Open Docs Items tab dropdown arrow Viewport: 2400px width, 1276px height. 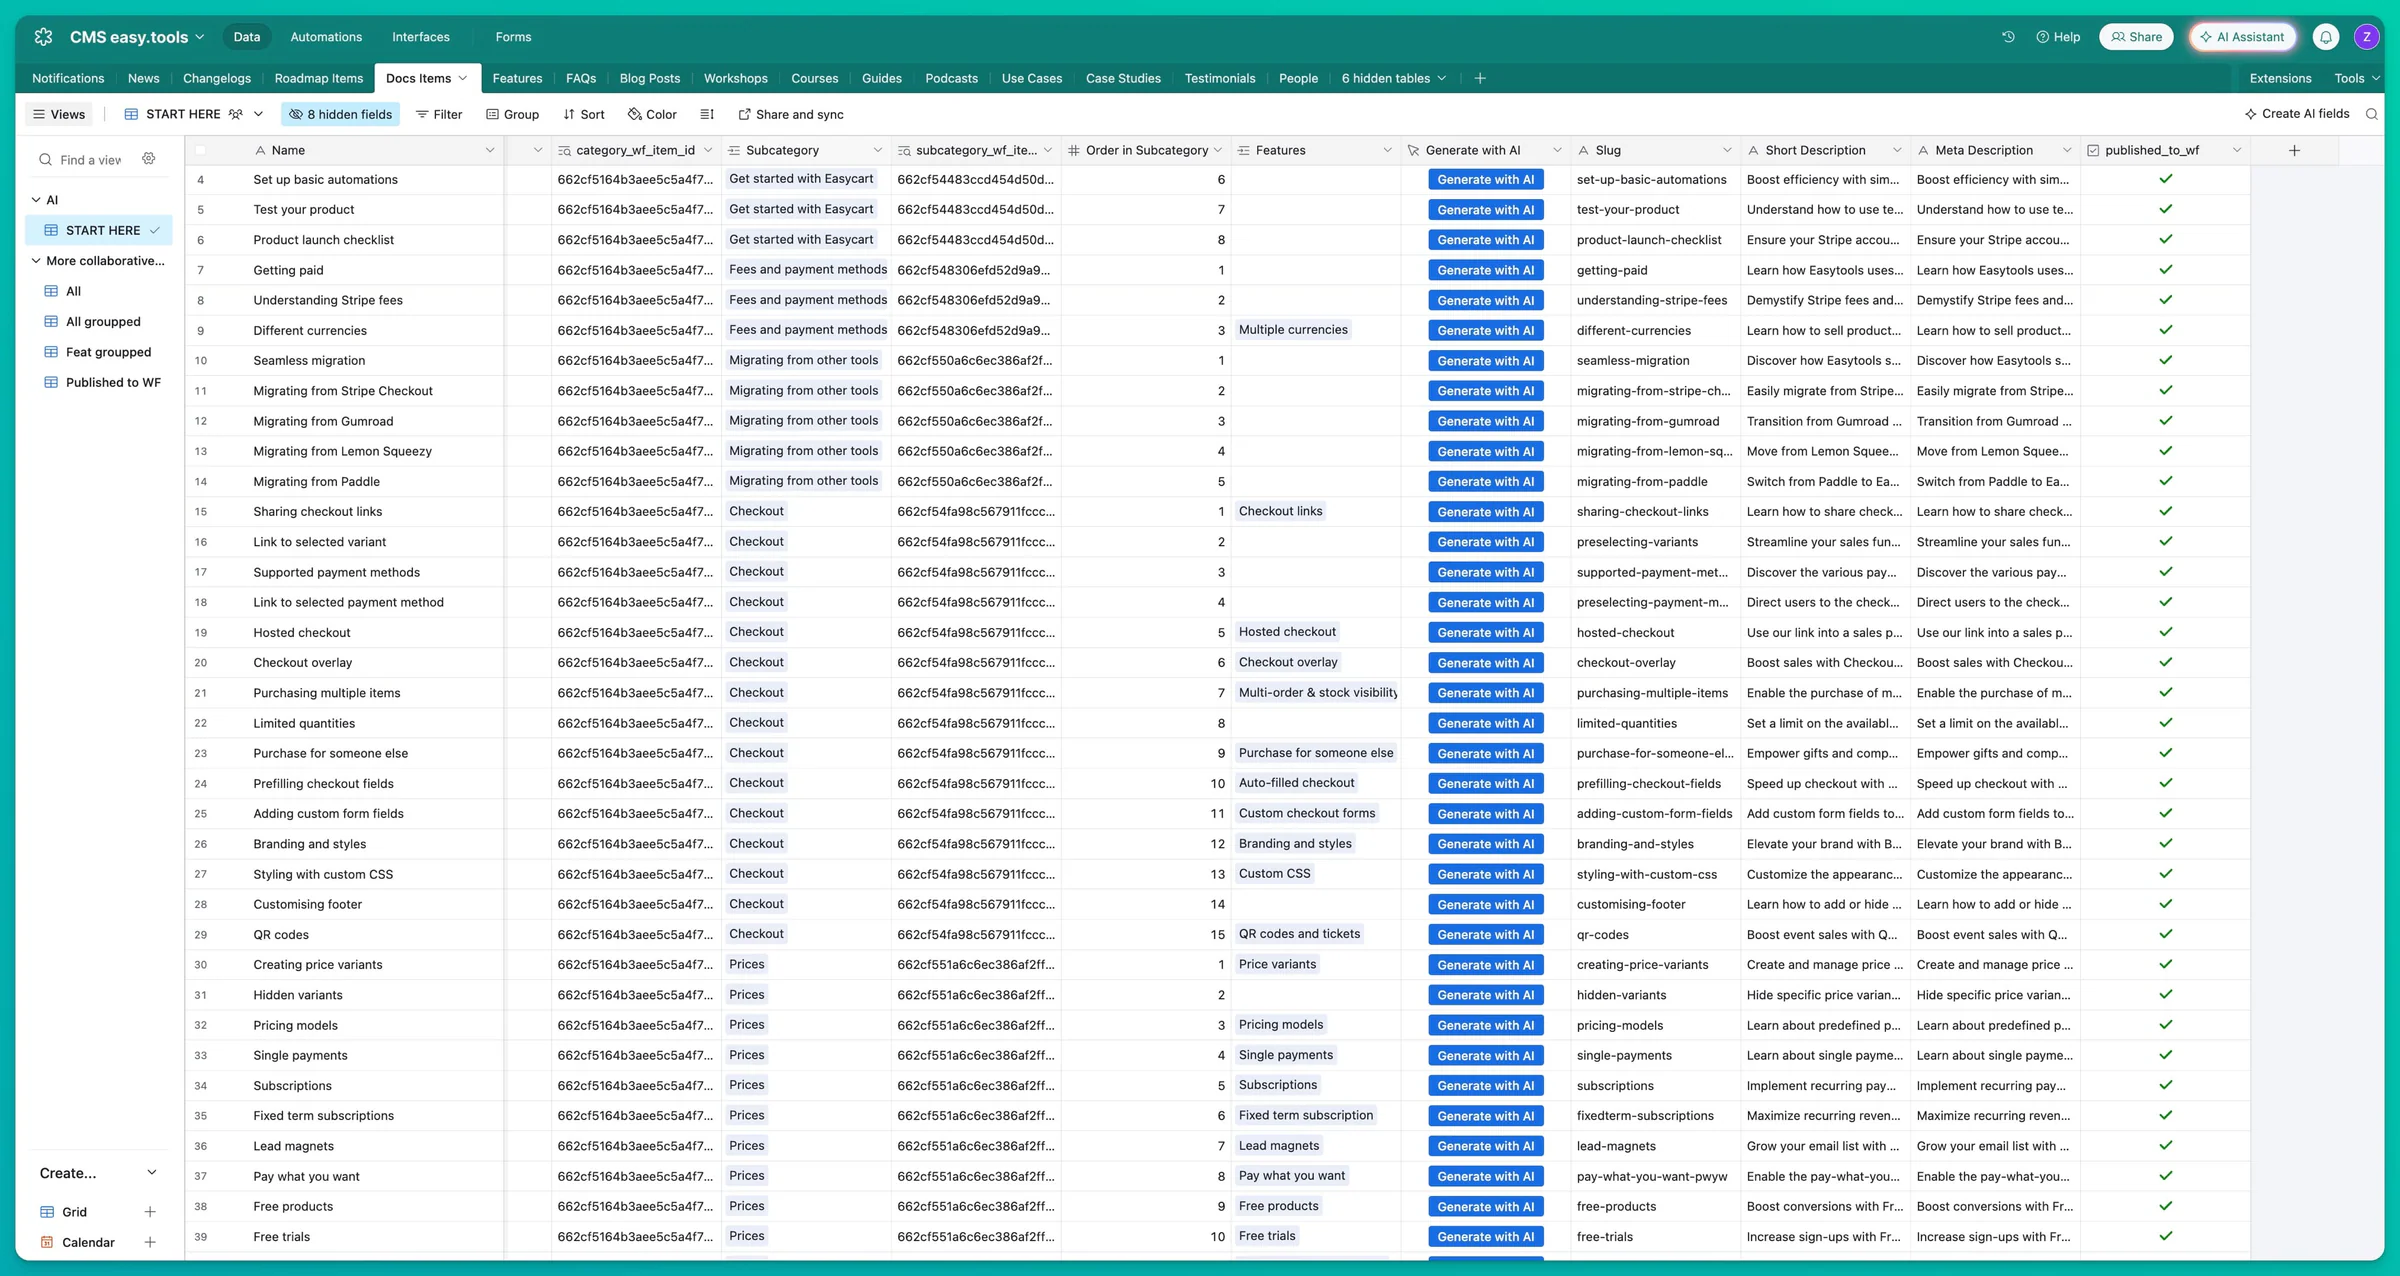click(463, 78)
